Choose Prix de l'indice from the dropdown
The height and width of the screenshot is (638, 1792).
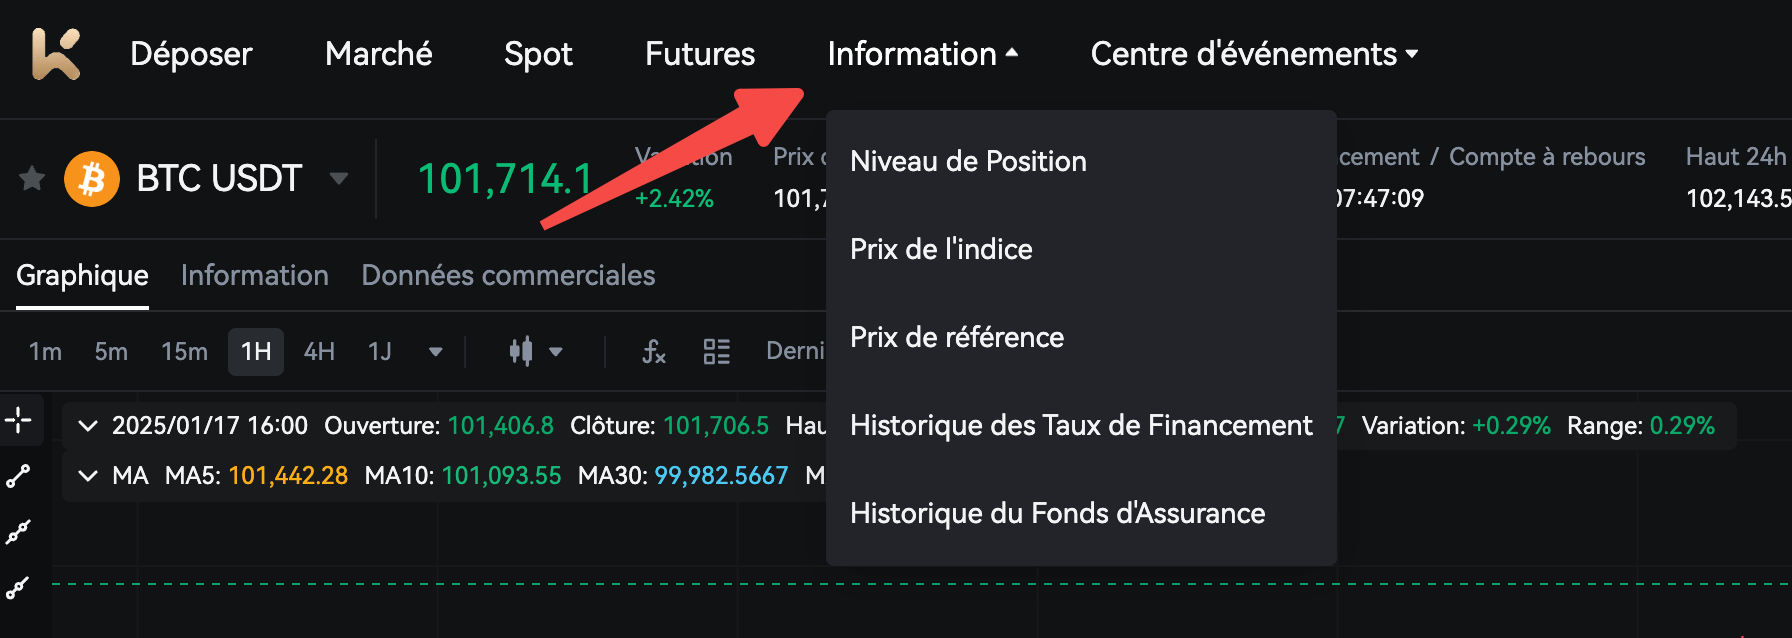(941, 249)
